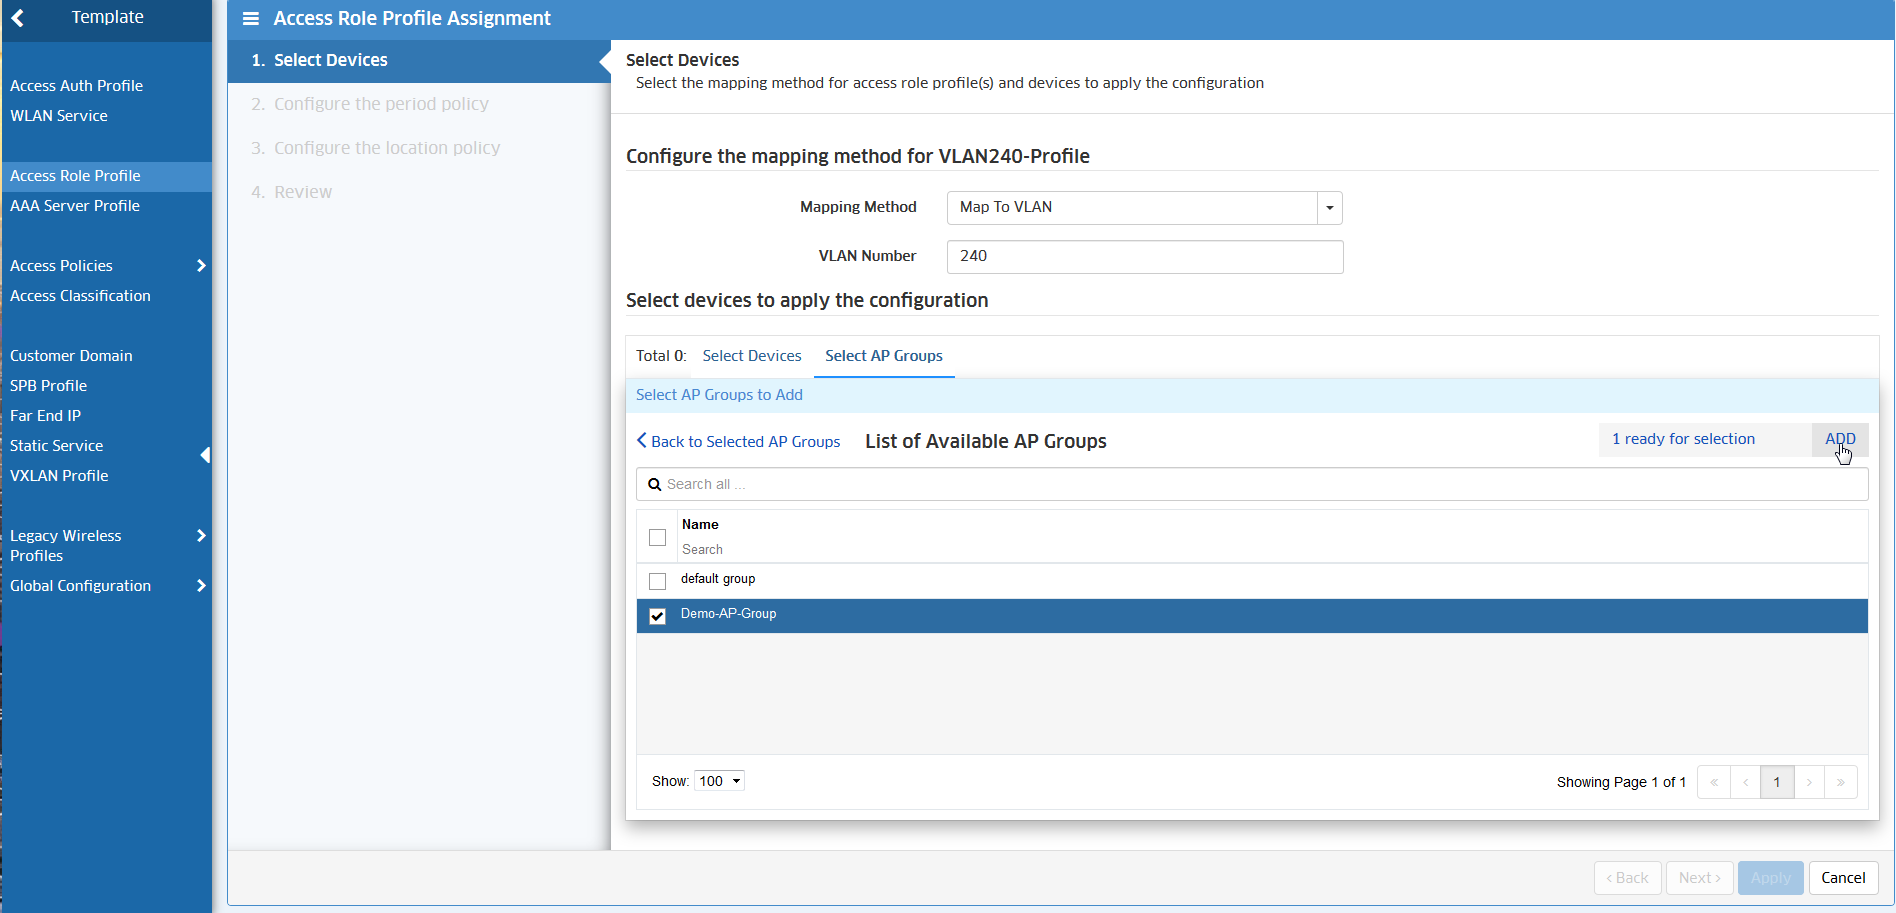Open the hamburger menu icon in header
The height and width of the screenshot is (913, 1896).
[251, 19]
